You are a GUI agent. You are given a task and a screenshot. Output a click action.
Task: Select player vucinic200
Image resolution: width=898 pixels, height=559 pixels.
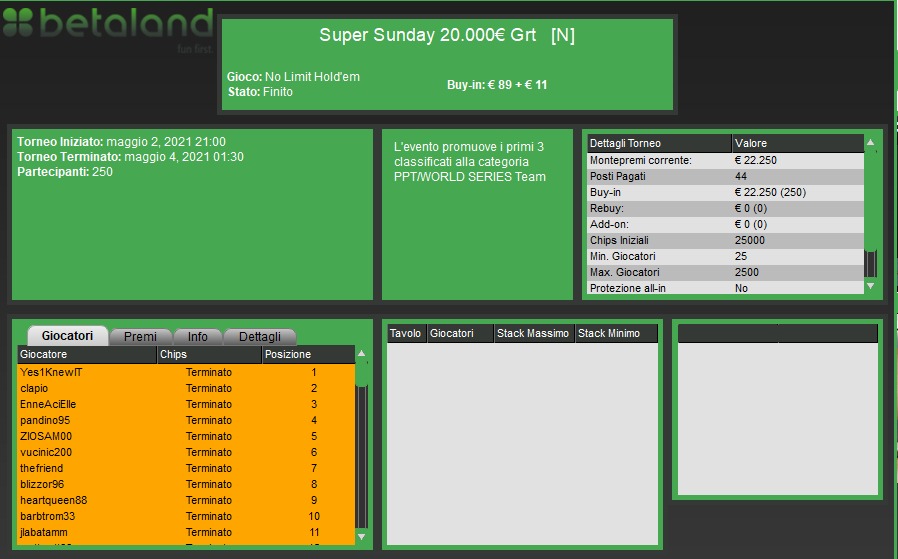point(186,452)
